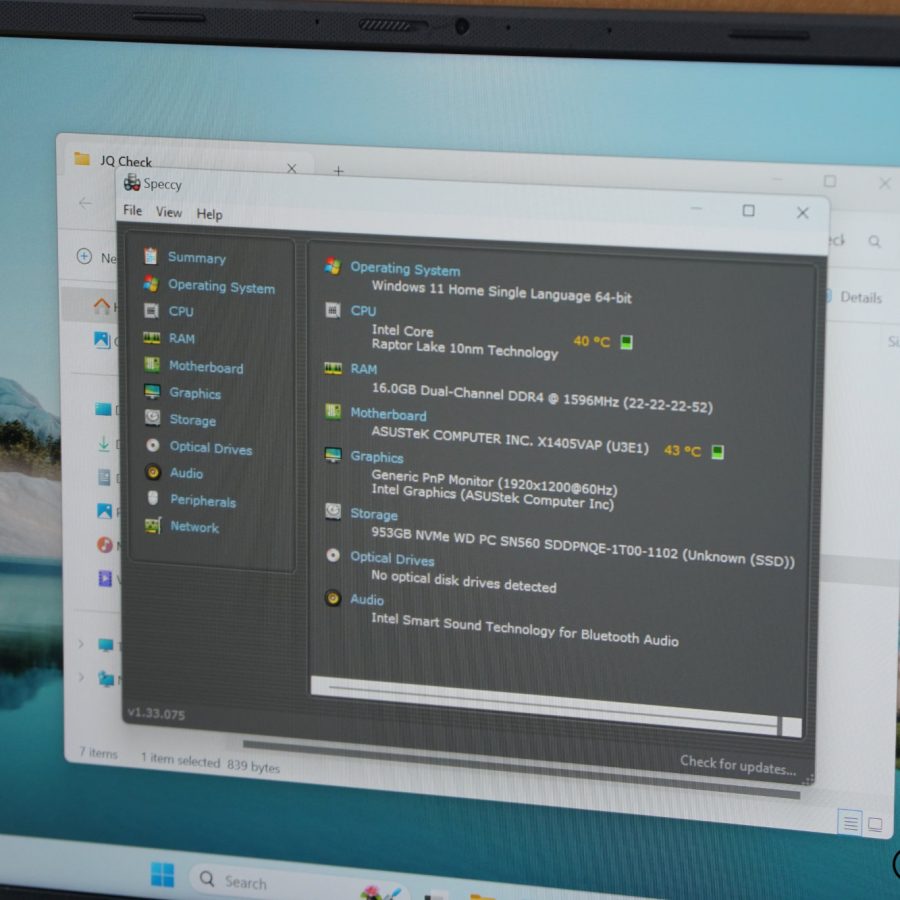This screenshot has height=900, width=900.
Task: Click the Network card icon in sidebar
Action: pos(153,525)
